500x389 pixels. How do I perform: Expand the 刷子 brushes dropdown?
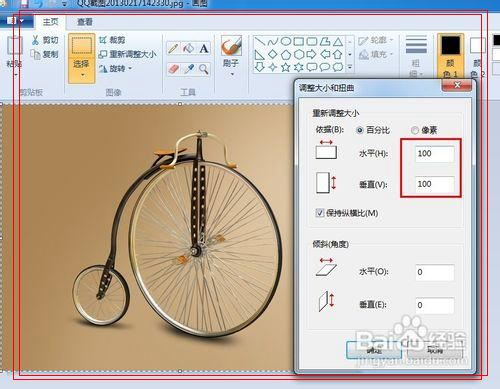(x=232, y=74)
